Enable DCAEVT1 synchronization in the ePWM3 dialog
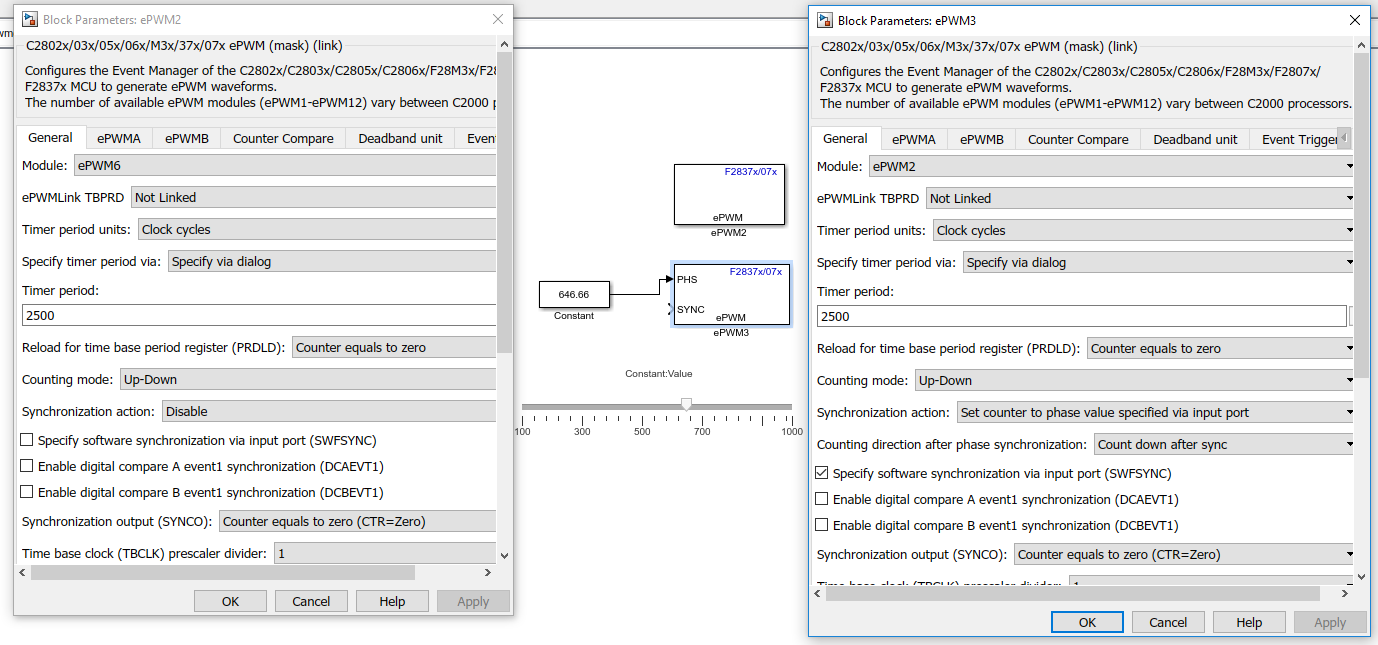Image resolution: width=1378 pixels, height=645 pixels. (822, 499)
